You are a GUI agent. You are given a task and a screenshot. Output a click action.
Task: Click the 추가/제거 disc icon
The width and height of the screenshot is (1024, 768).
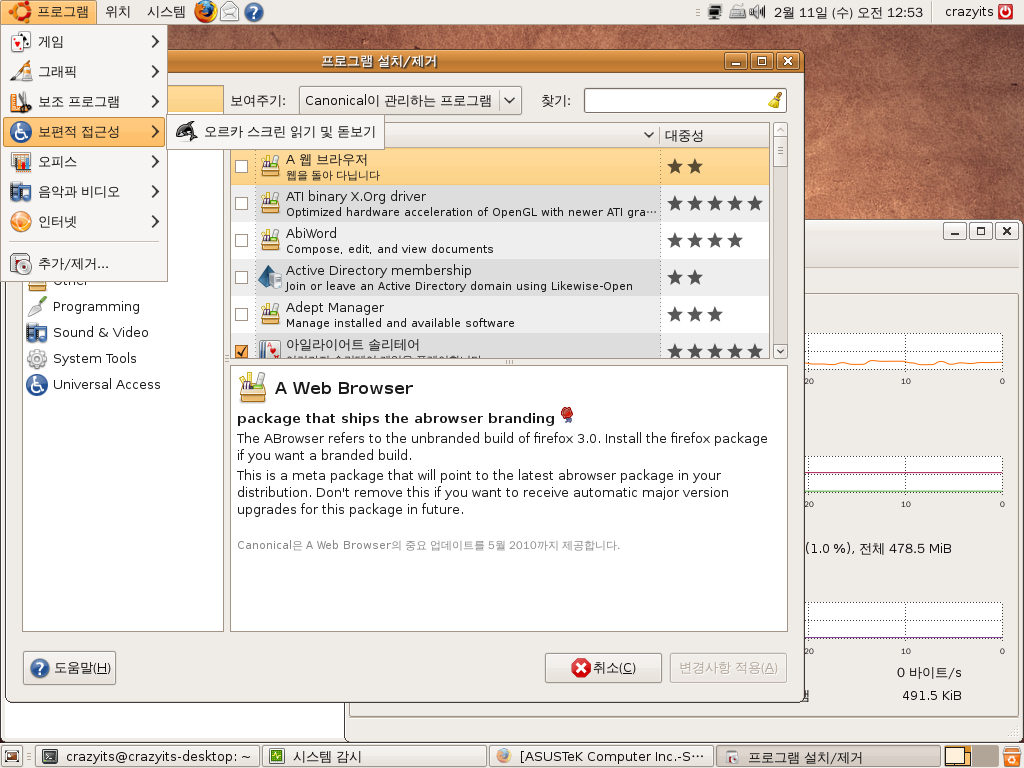coord(21,264)
